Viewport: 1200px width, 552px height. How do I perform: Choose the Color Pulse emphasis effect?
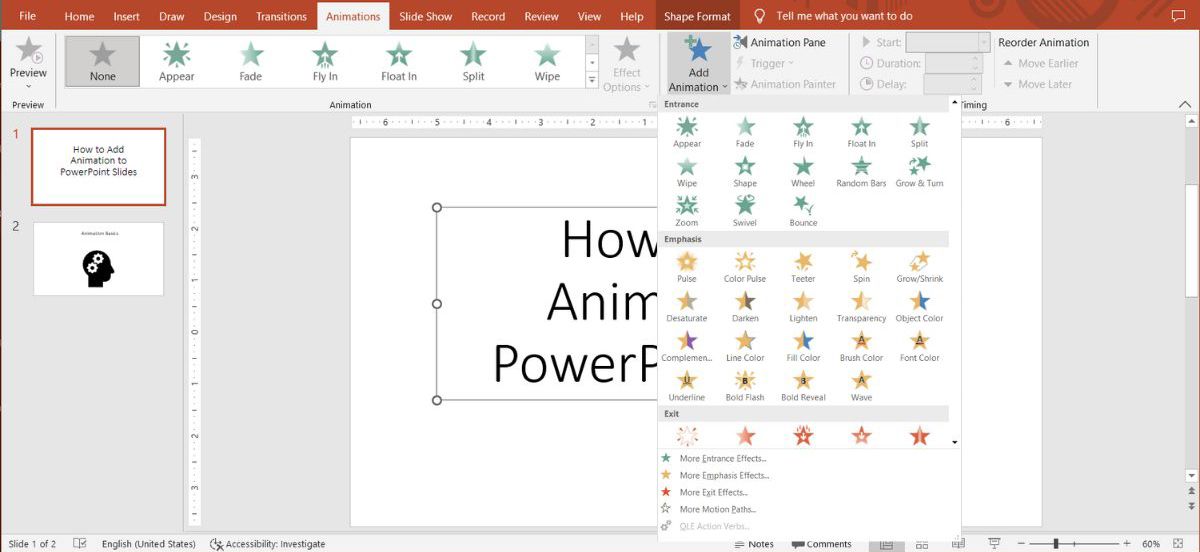tap(745, 267)
